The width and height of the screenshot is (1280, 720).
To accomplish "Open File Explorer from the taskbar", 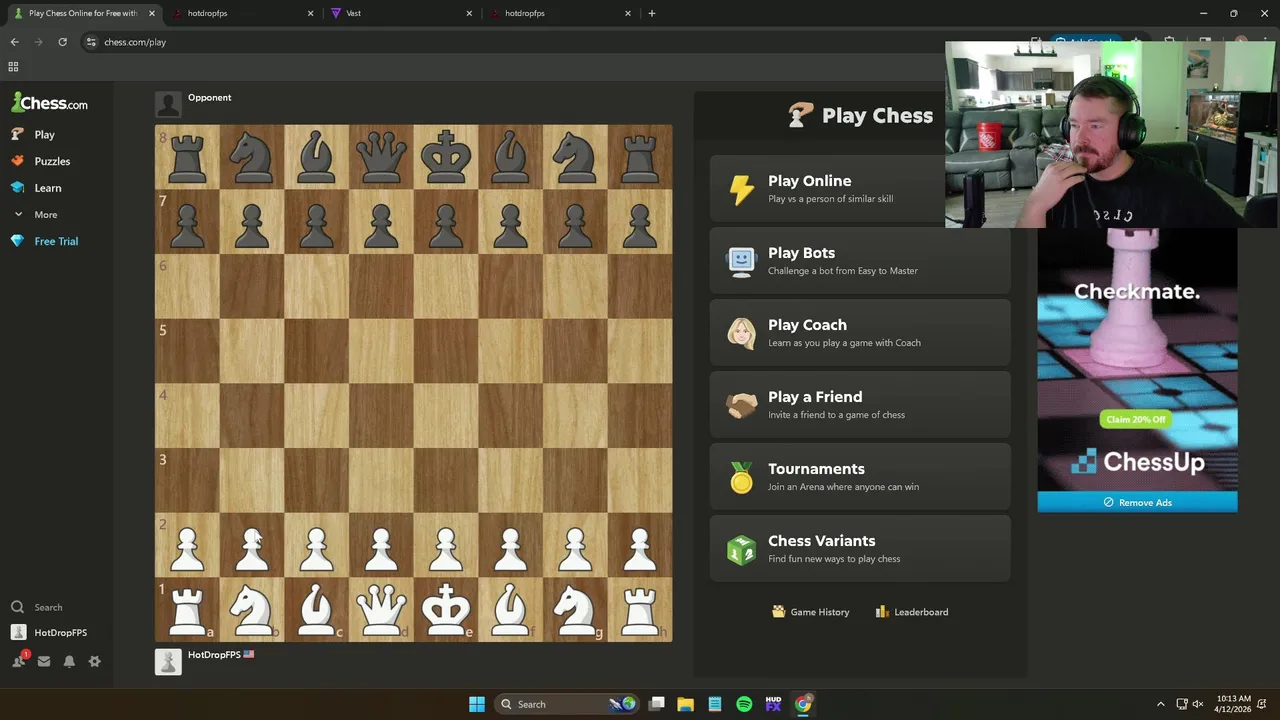I will (x=686, y=704).
